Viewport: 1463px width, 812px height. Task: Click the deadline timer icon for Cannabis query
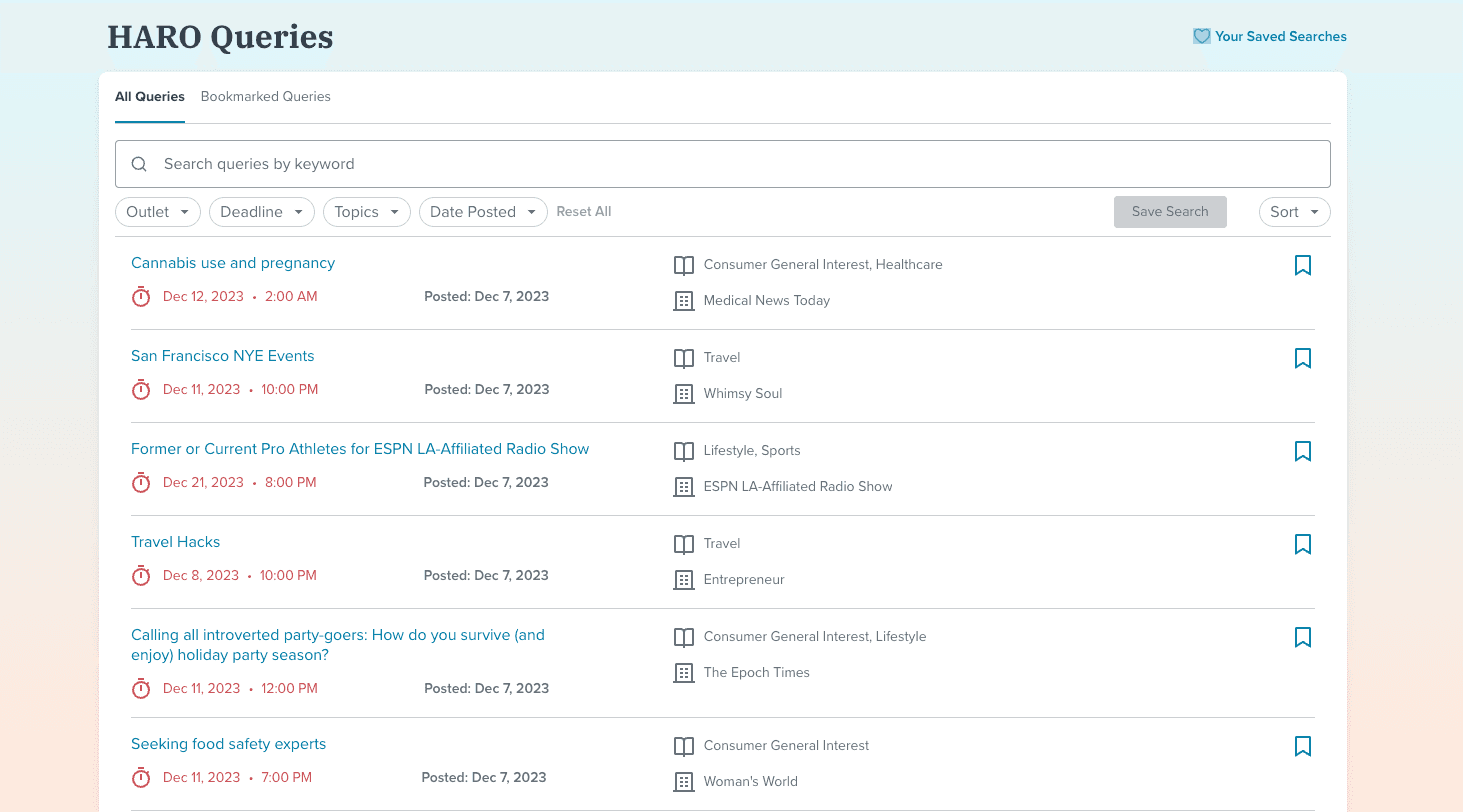pos(141,297)
